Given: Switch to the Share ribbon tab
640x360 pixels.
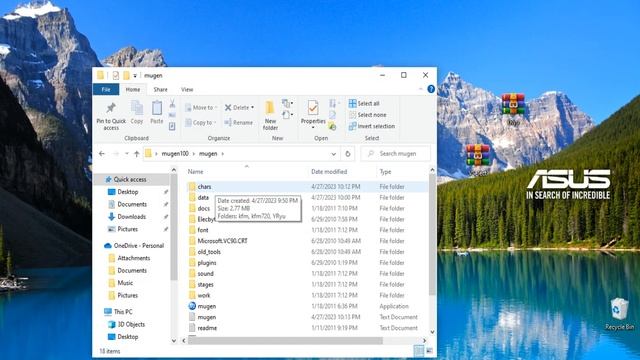Looking at the screenshot, I should 160,89.
